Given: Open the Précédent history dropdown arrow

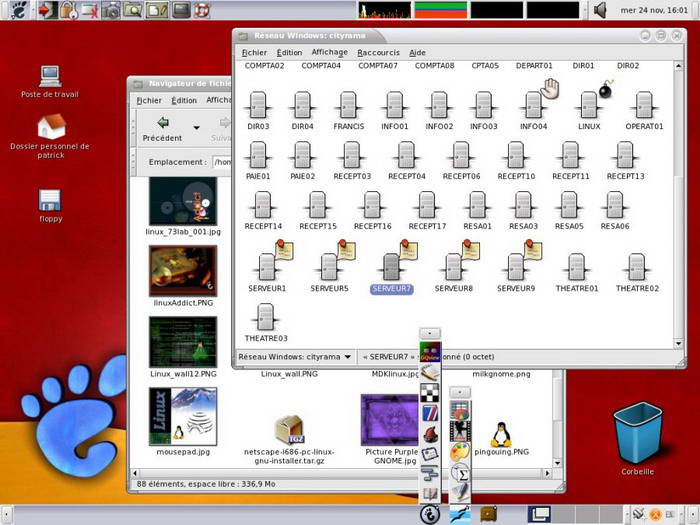Looking at the screenshot, I should click(x=196, y=127).
